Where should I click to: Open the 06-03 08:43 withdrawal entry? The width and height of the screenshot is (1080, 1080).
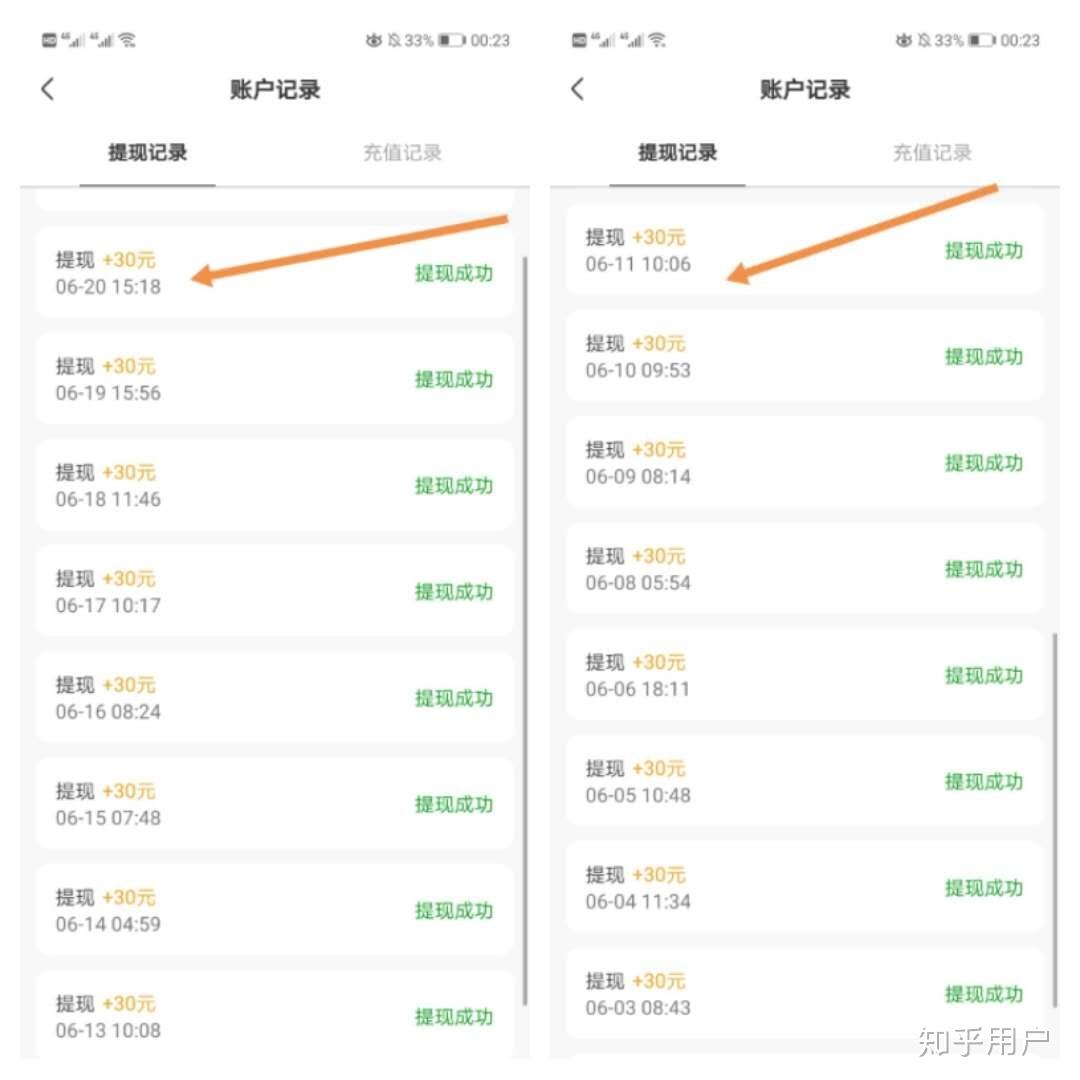pos(804,993)
